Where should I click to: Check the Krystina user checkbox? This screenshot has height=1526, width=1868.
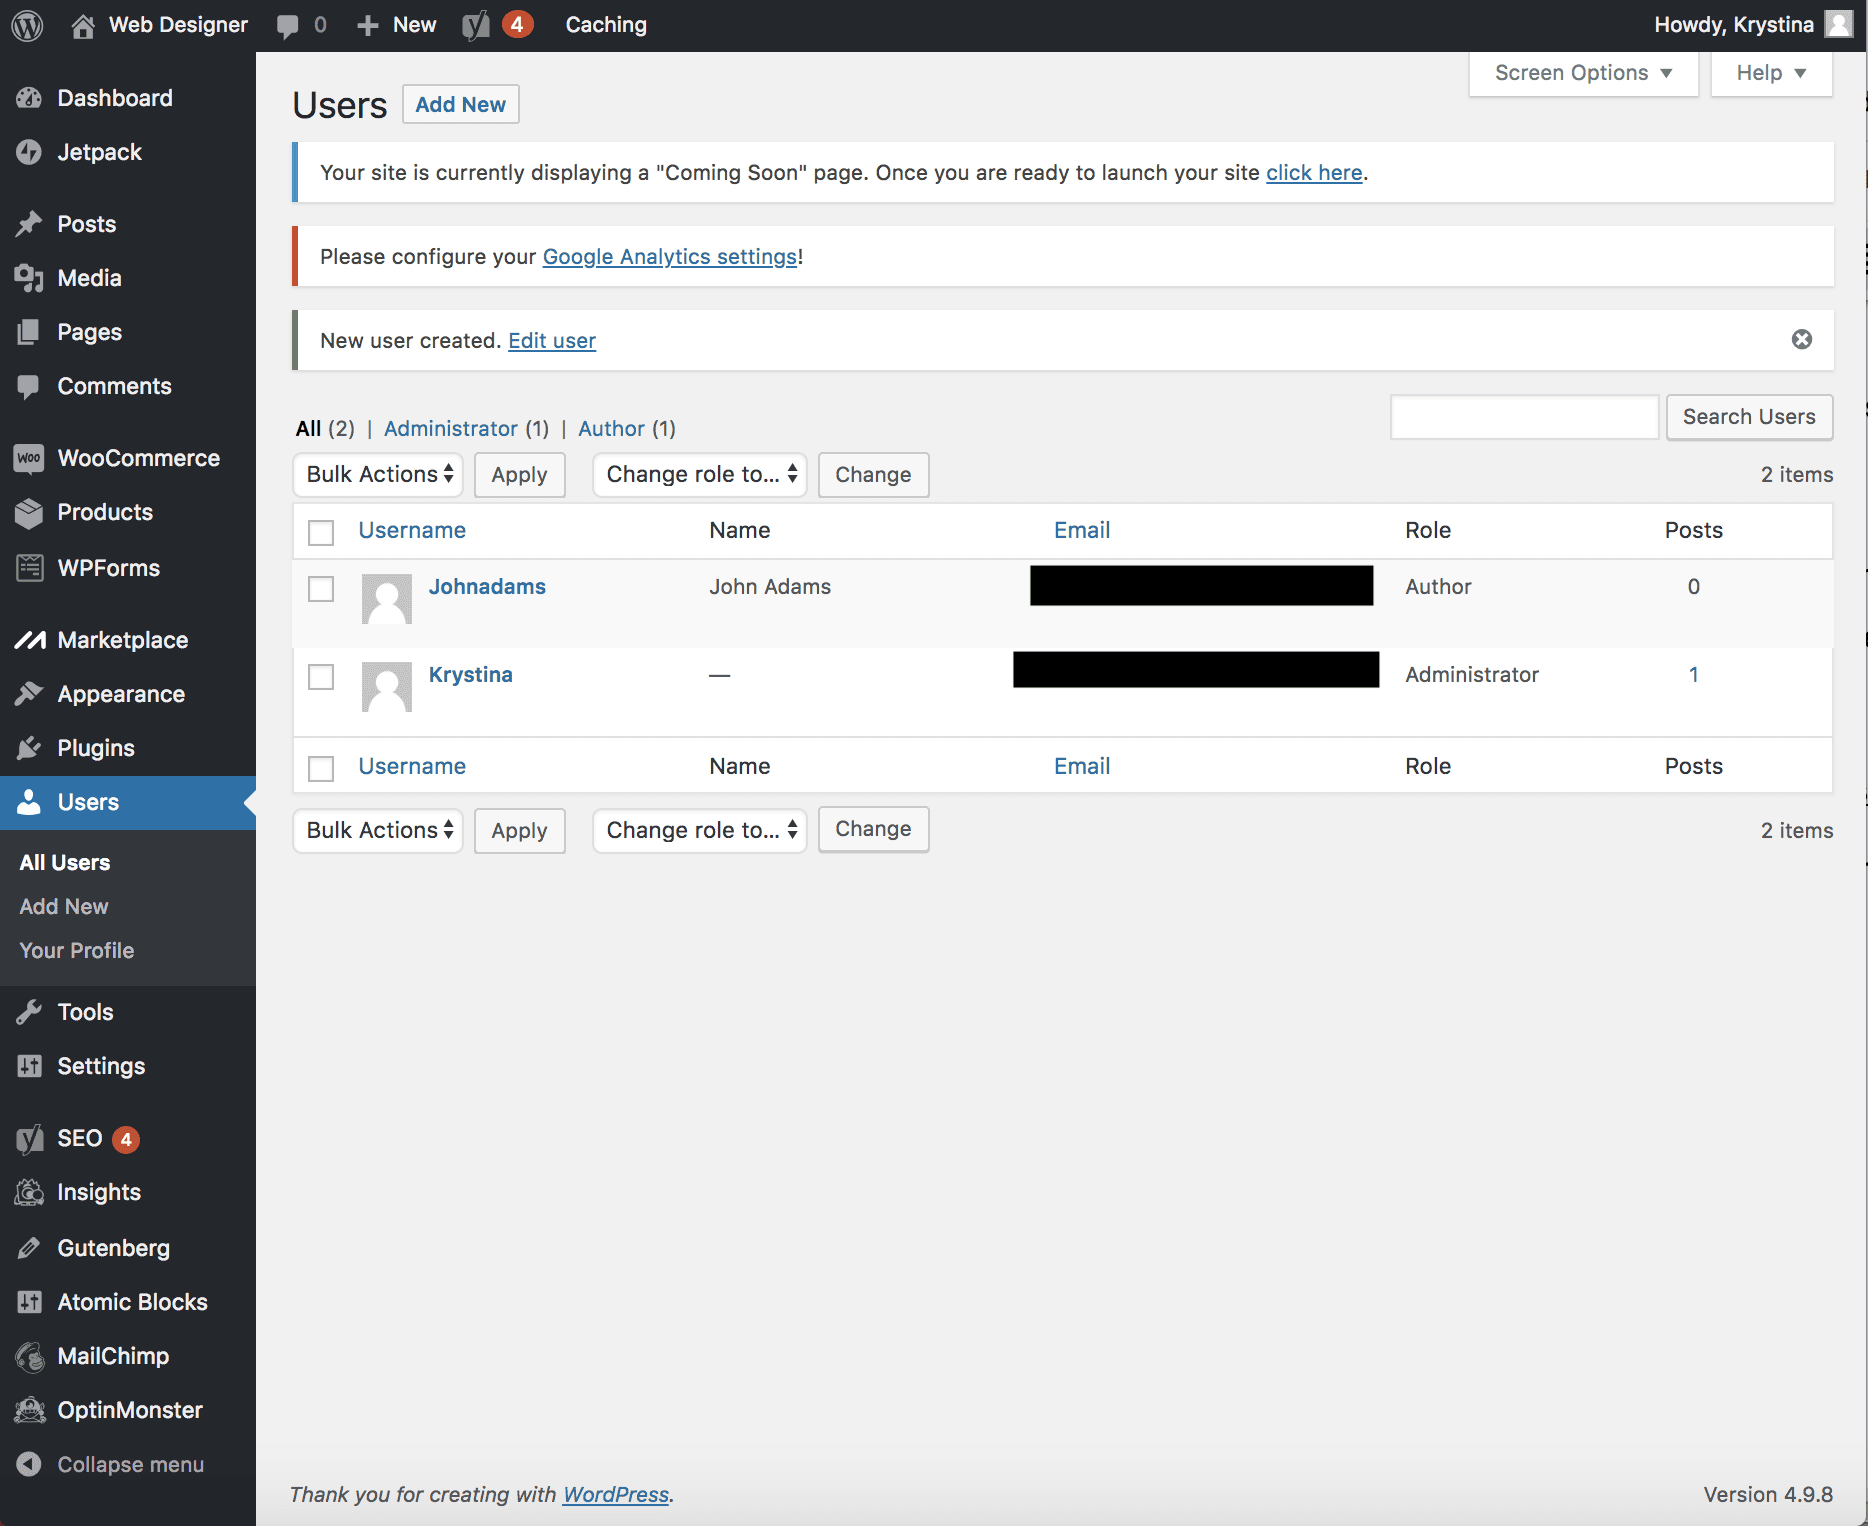(321, 677)
